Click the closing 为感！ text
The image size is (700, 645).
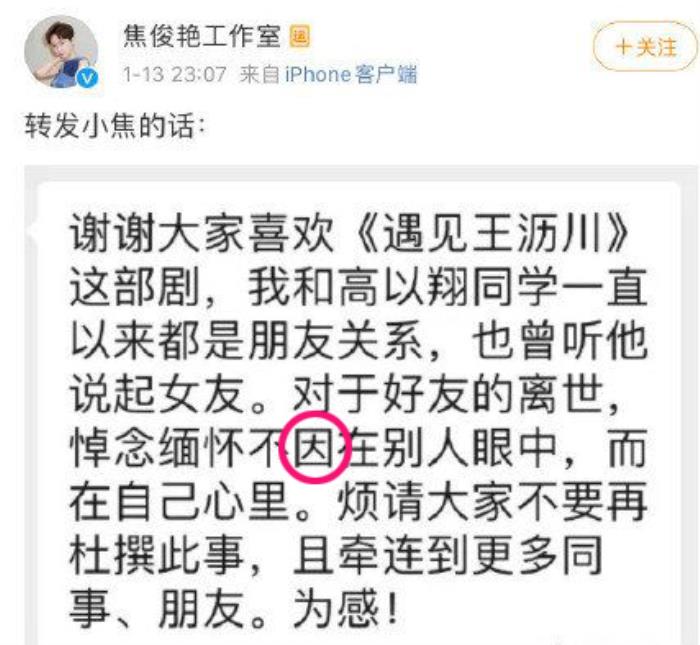(x=345, y=609)
